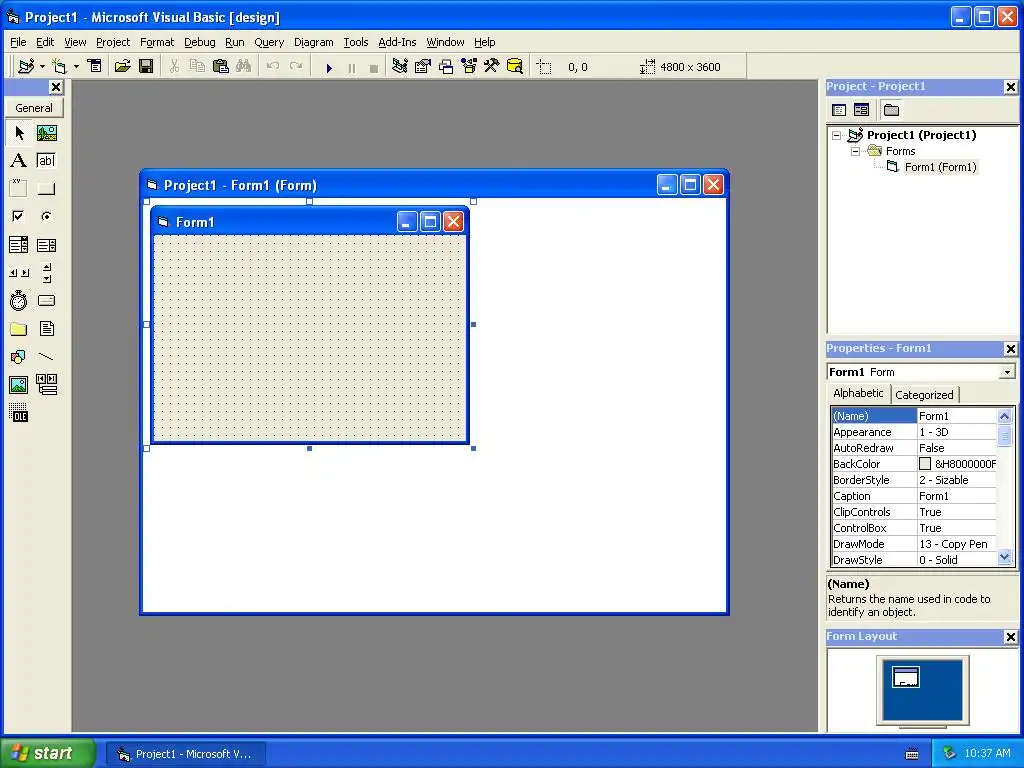Viewport: 1024px width, 768px height.
Task: Open the Data View Window toolbar icon
Action: pos(515,66)
